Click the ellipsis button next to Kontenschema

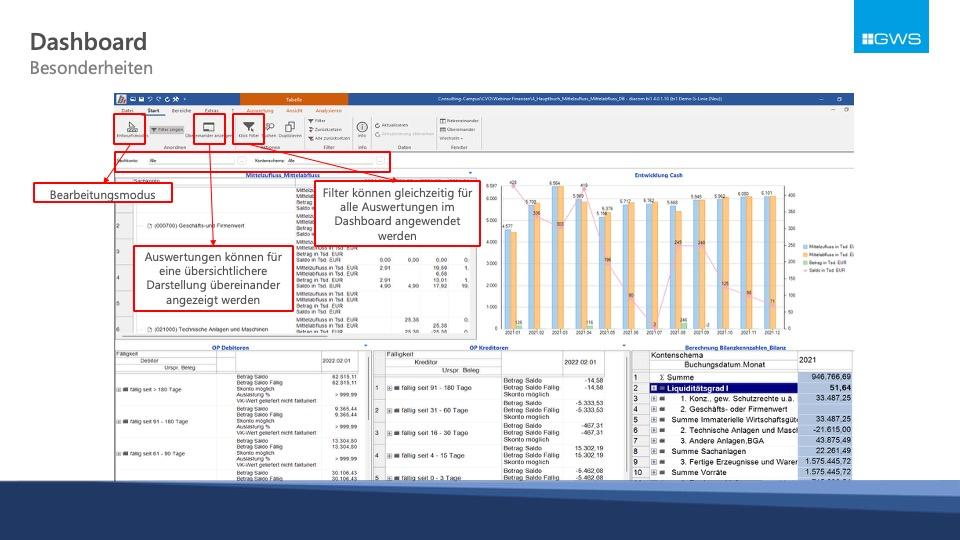380,161
